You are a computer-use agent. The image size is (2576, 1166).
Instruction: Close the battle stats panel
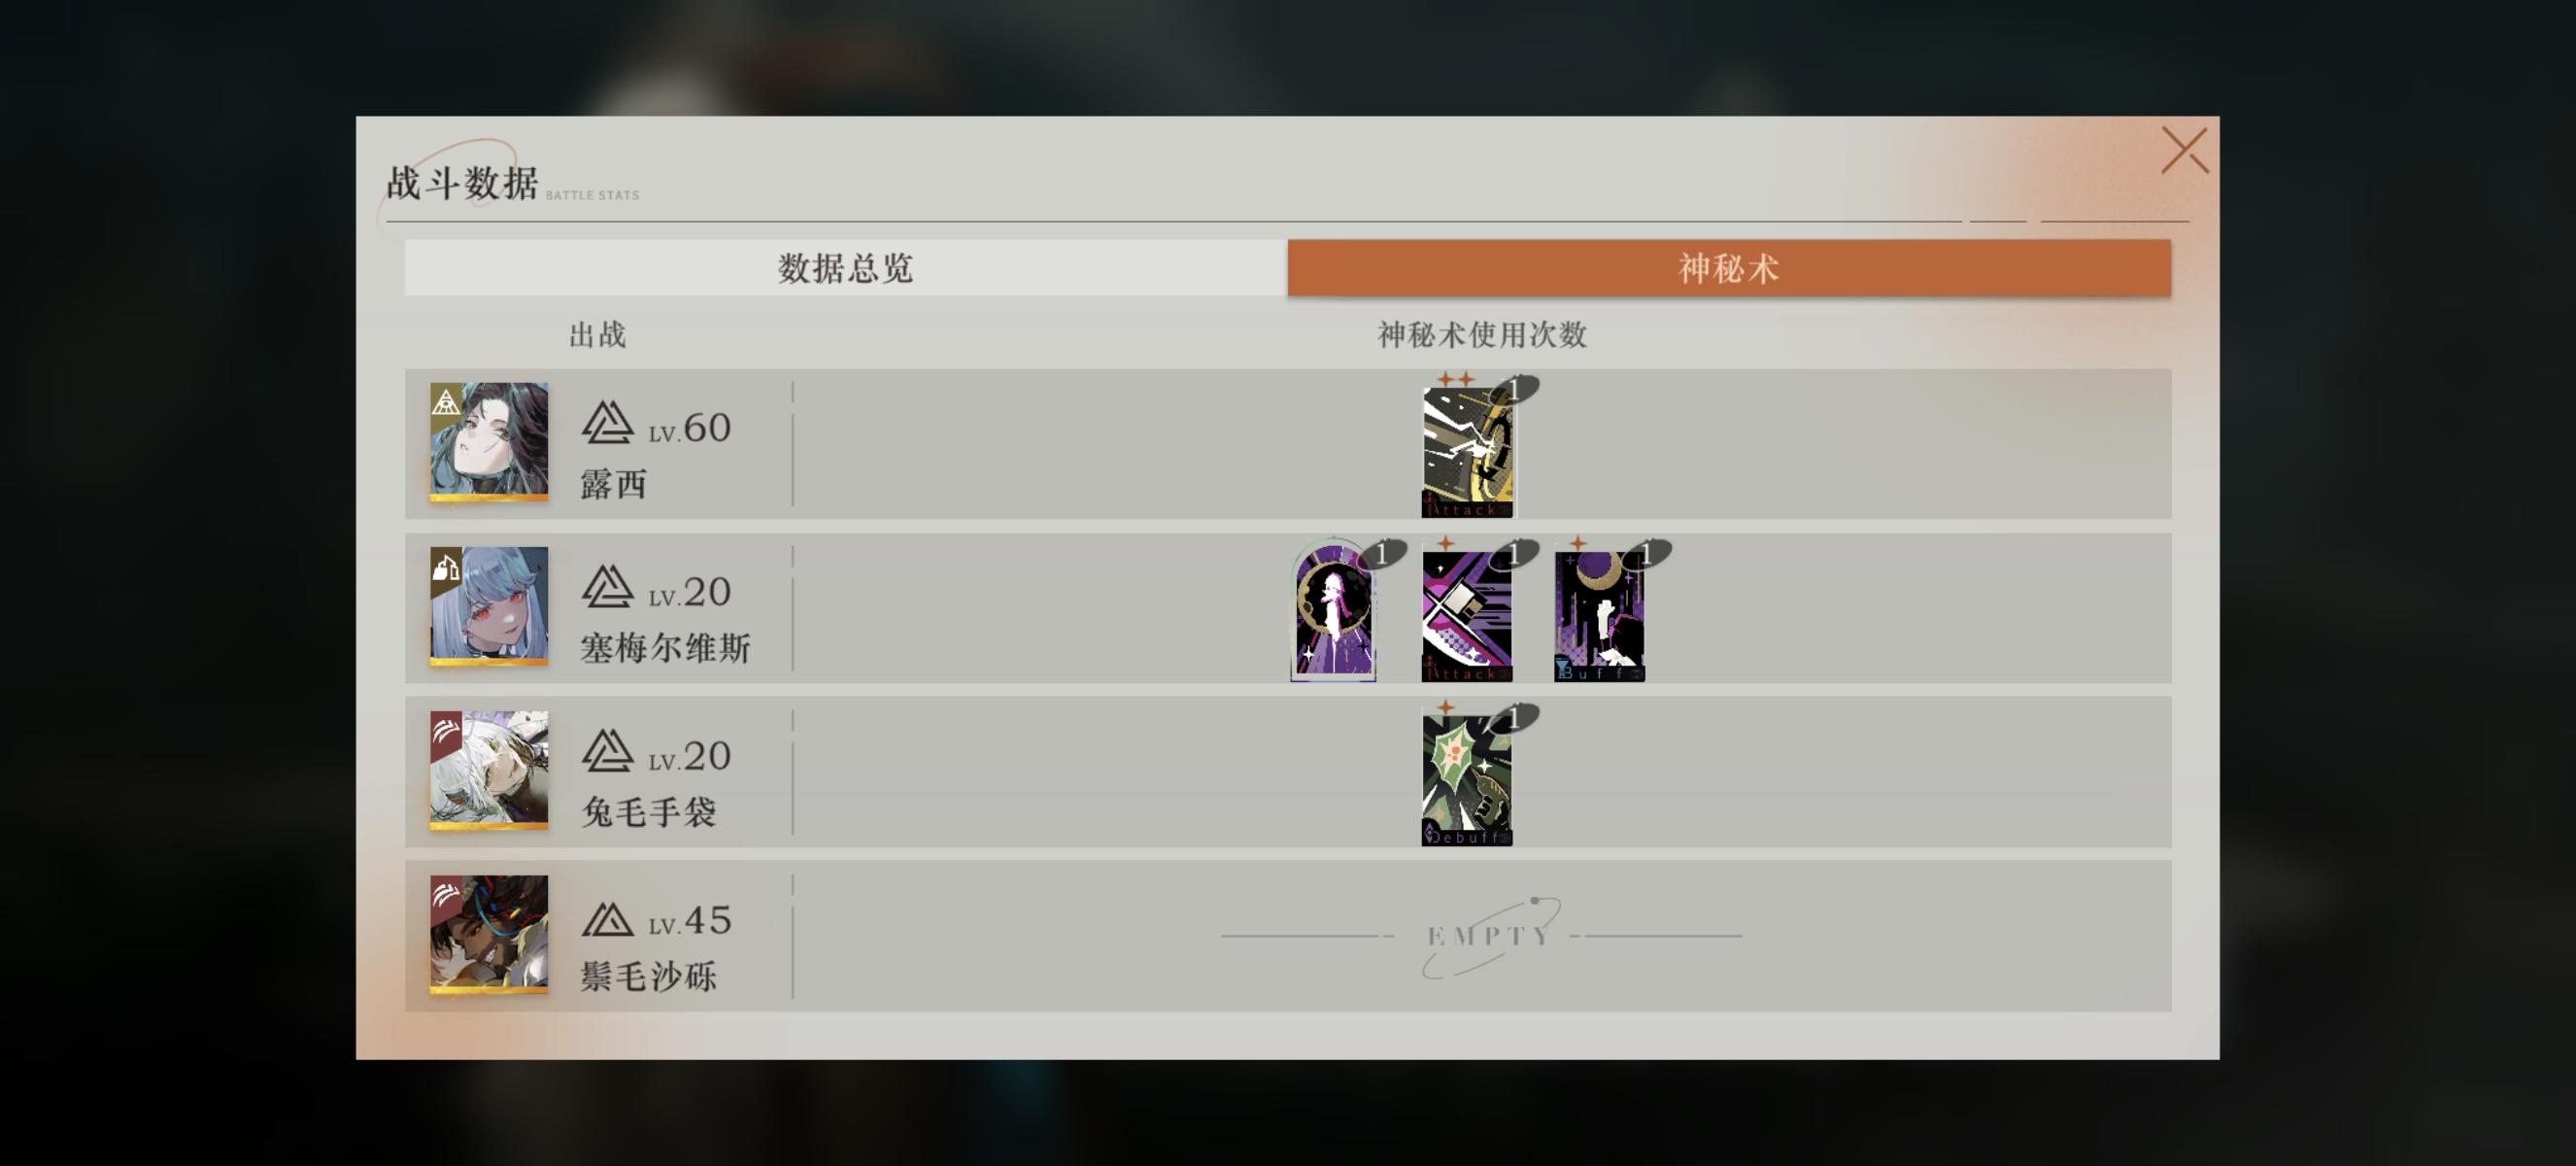tap(2184, 150)
